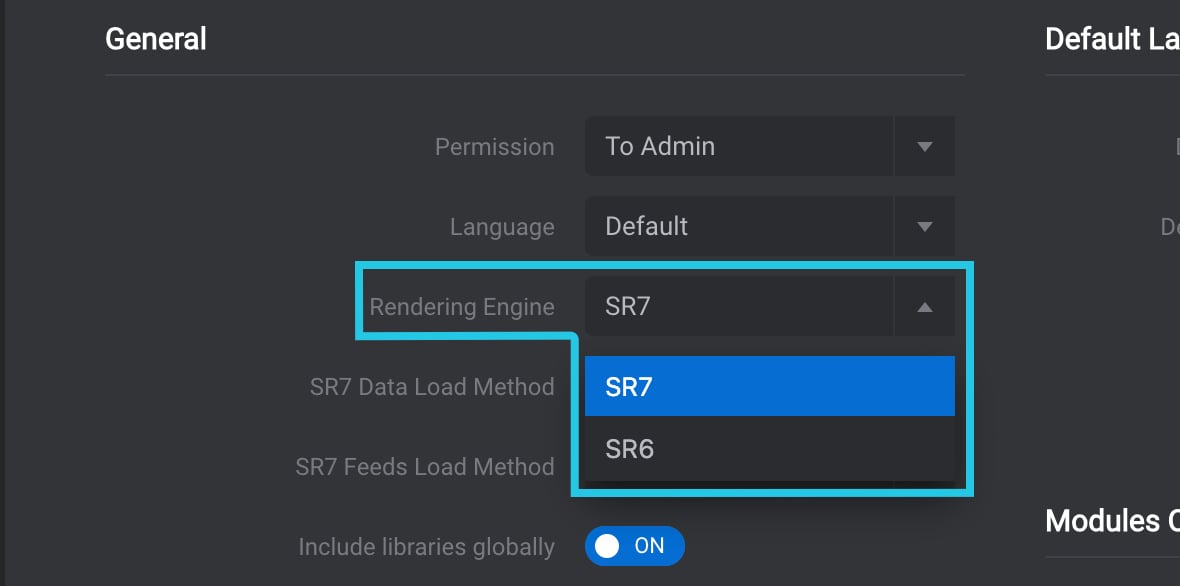Click the SR7 Feeds Load Method label

click(x=425, y=466)
